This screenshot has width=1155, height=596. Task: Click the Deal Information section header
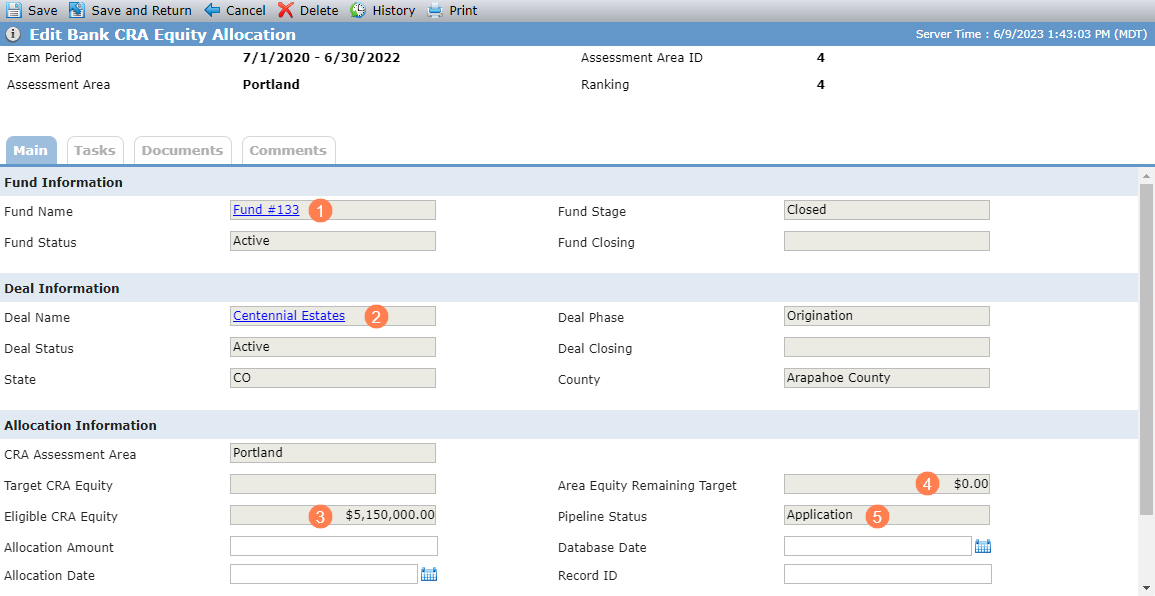[x=569, y=288]
